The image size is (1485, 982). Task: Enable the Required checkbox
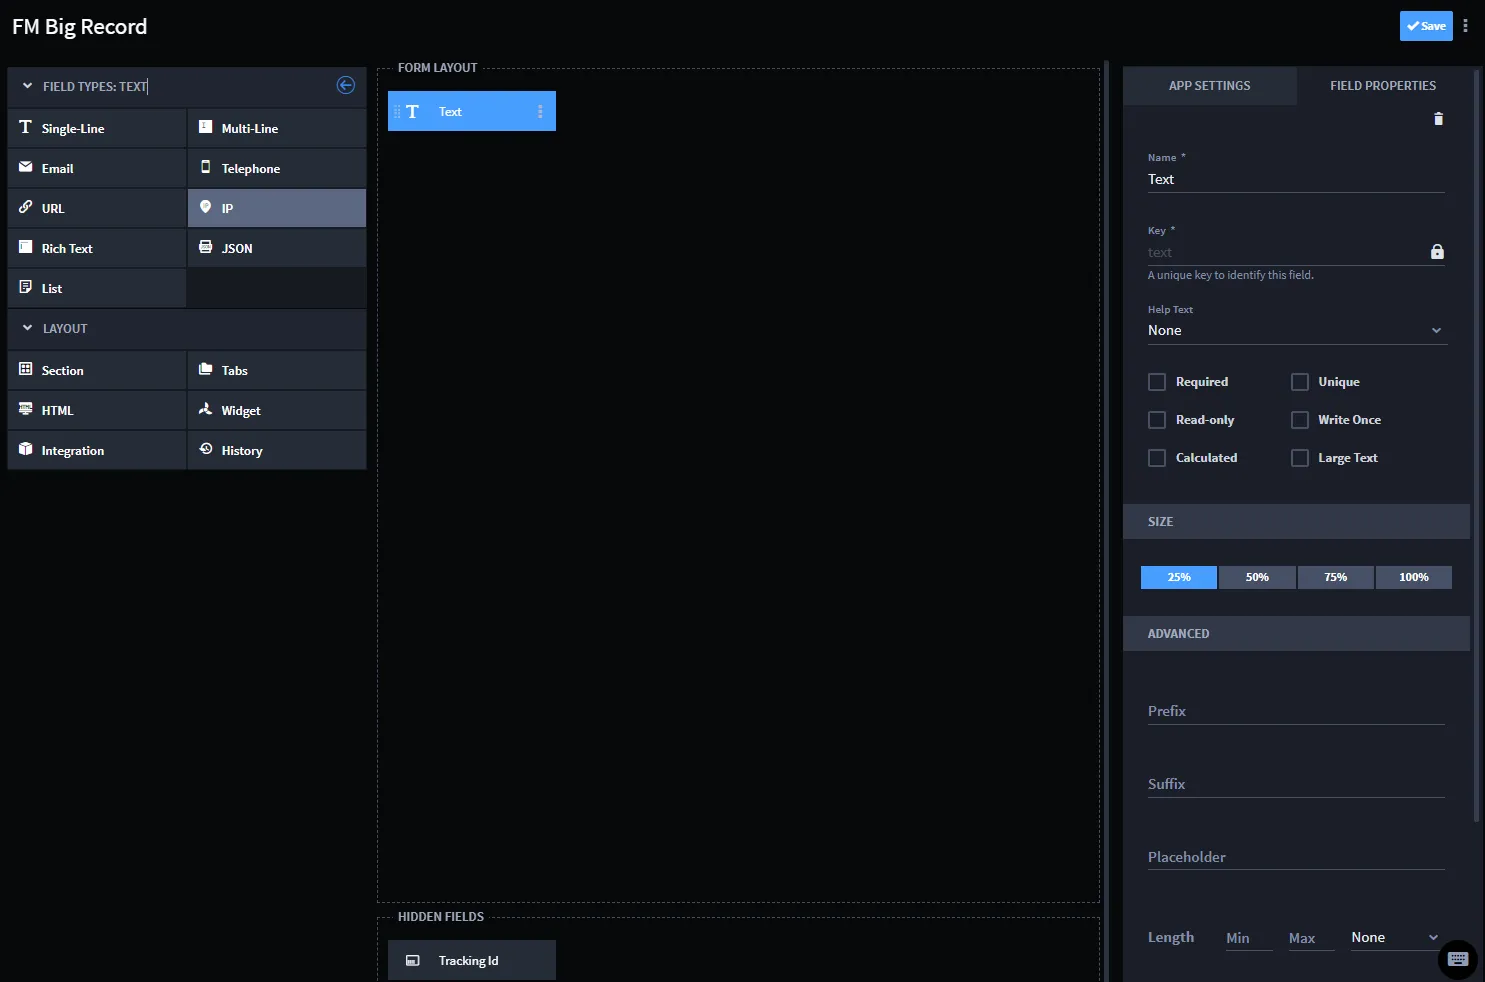coord(1157,382)
